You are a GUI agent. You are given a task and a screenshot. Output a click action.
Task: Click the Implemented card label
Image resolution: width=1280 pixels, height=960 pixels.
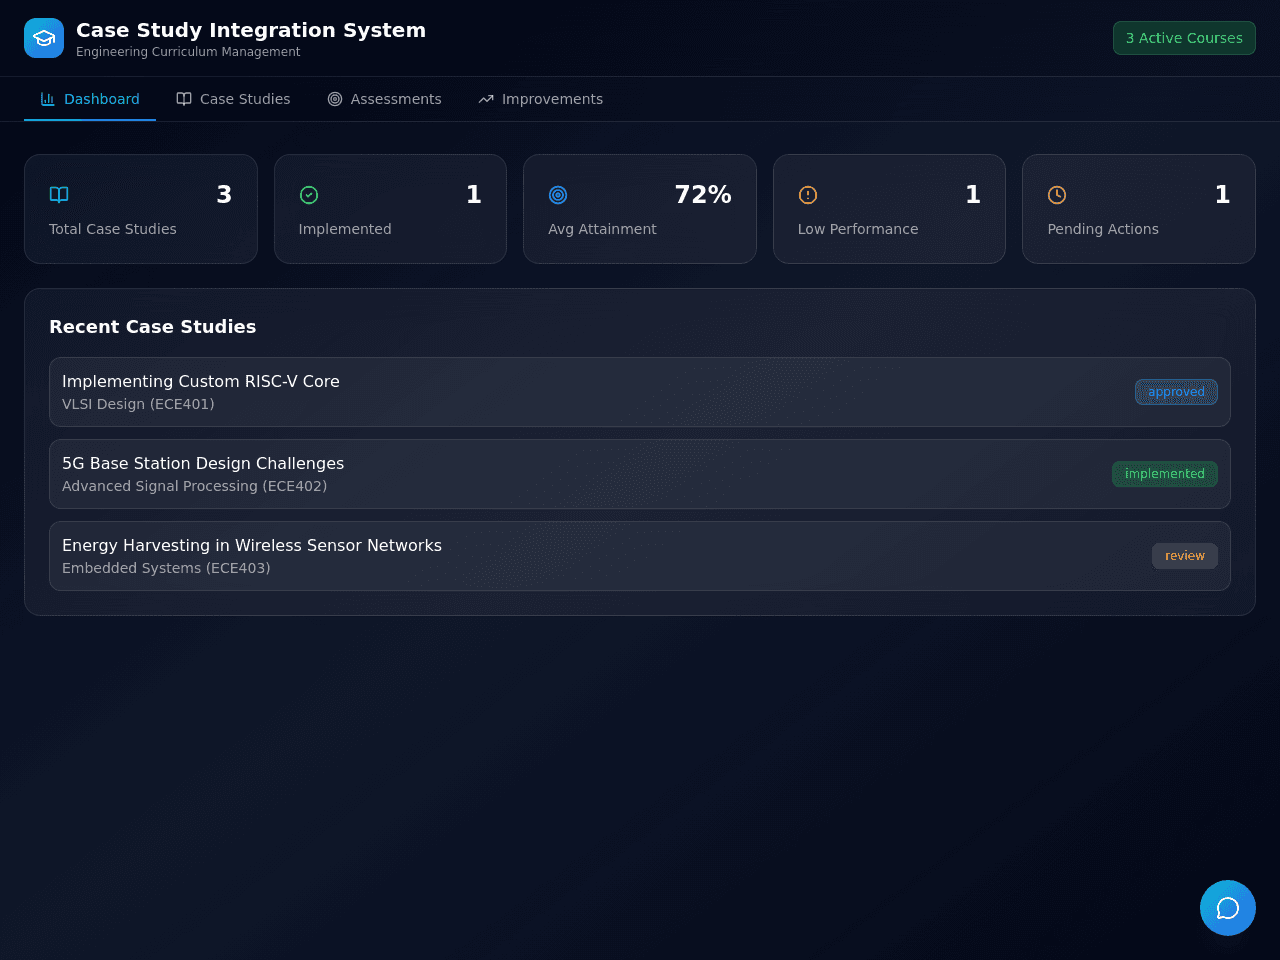click(x=345, y=229)
